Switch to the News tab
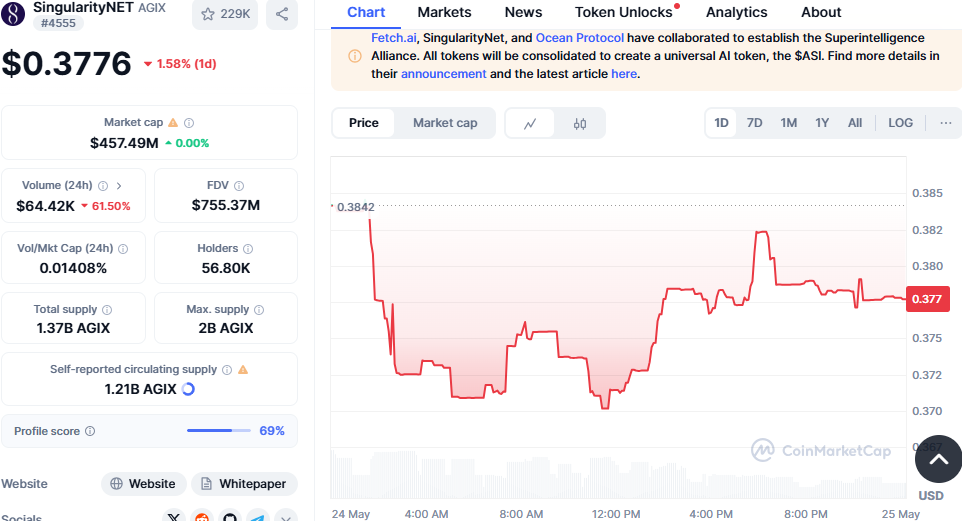962x521 pixels. (x=523, y=12)
